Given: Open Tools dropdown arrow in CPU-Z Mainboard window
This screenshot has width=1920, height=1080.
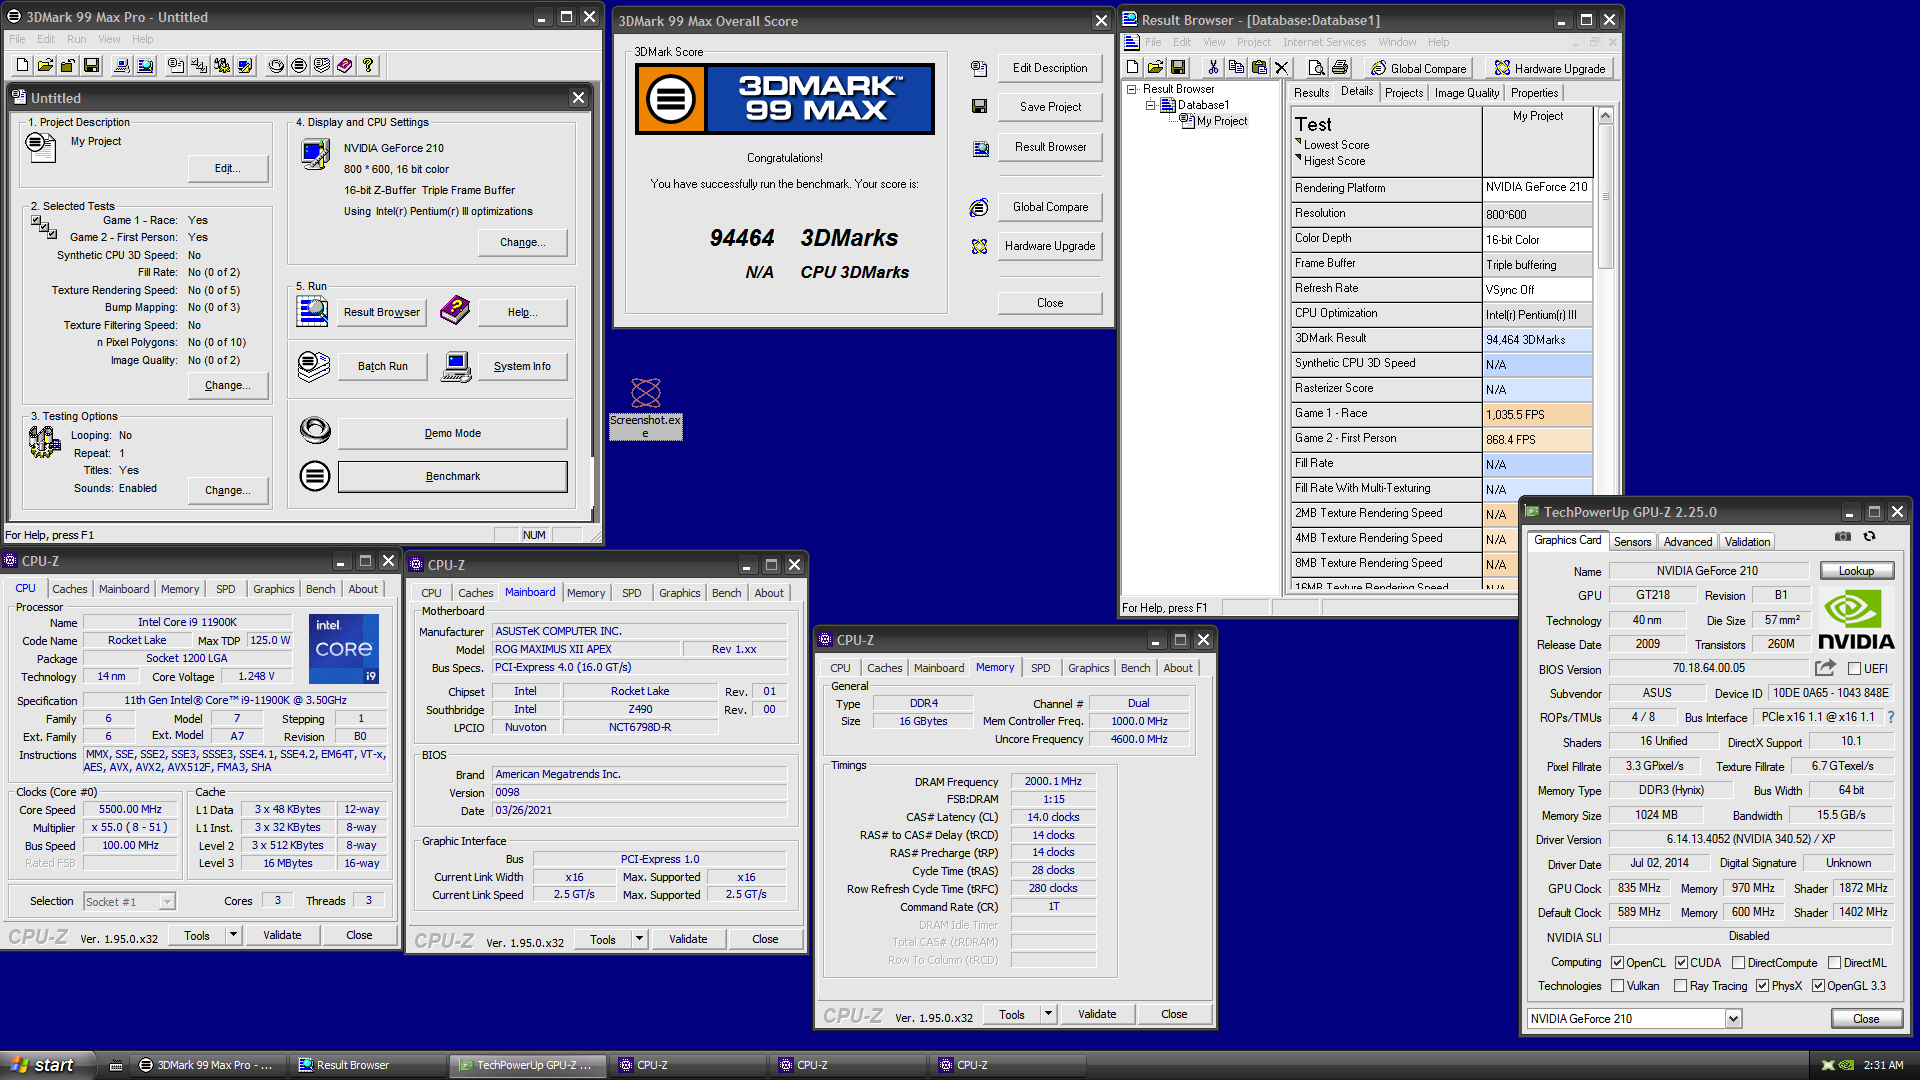Looking at the screenshot, I should (x=639, y=939).
